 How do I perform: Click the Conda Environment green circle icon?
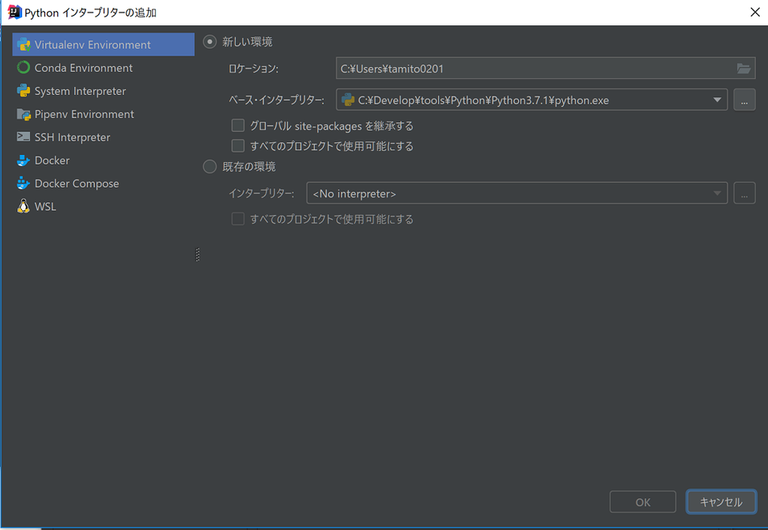pos(24,68)
